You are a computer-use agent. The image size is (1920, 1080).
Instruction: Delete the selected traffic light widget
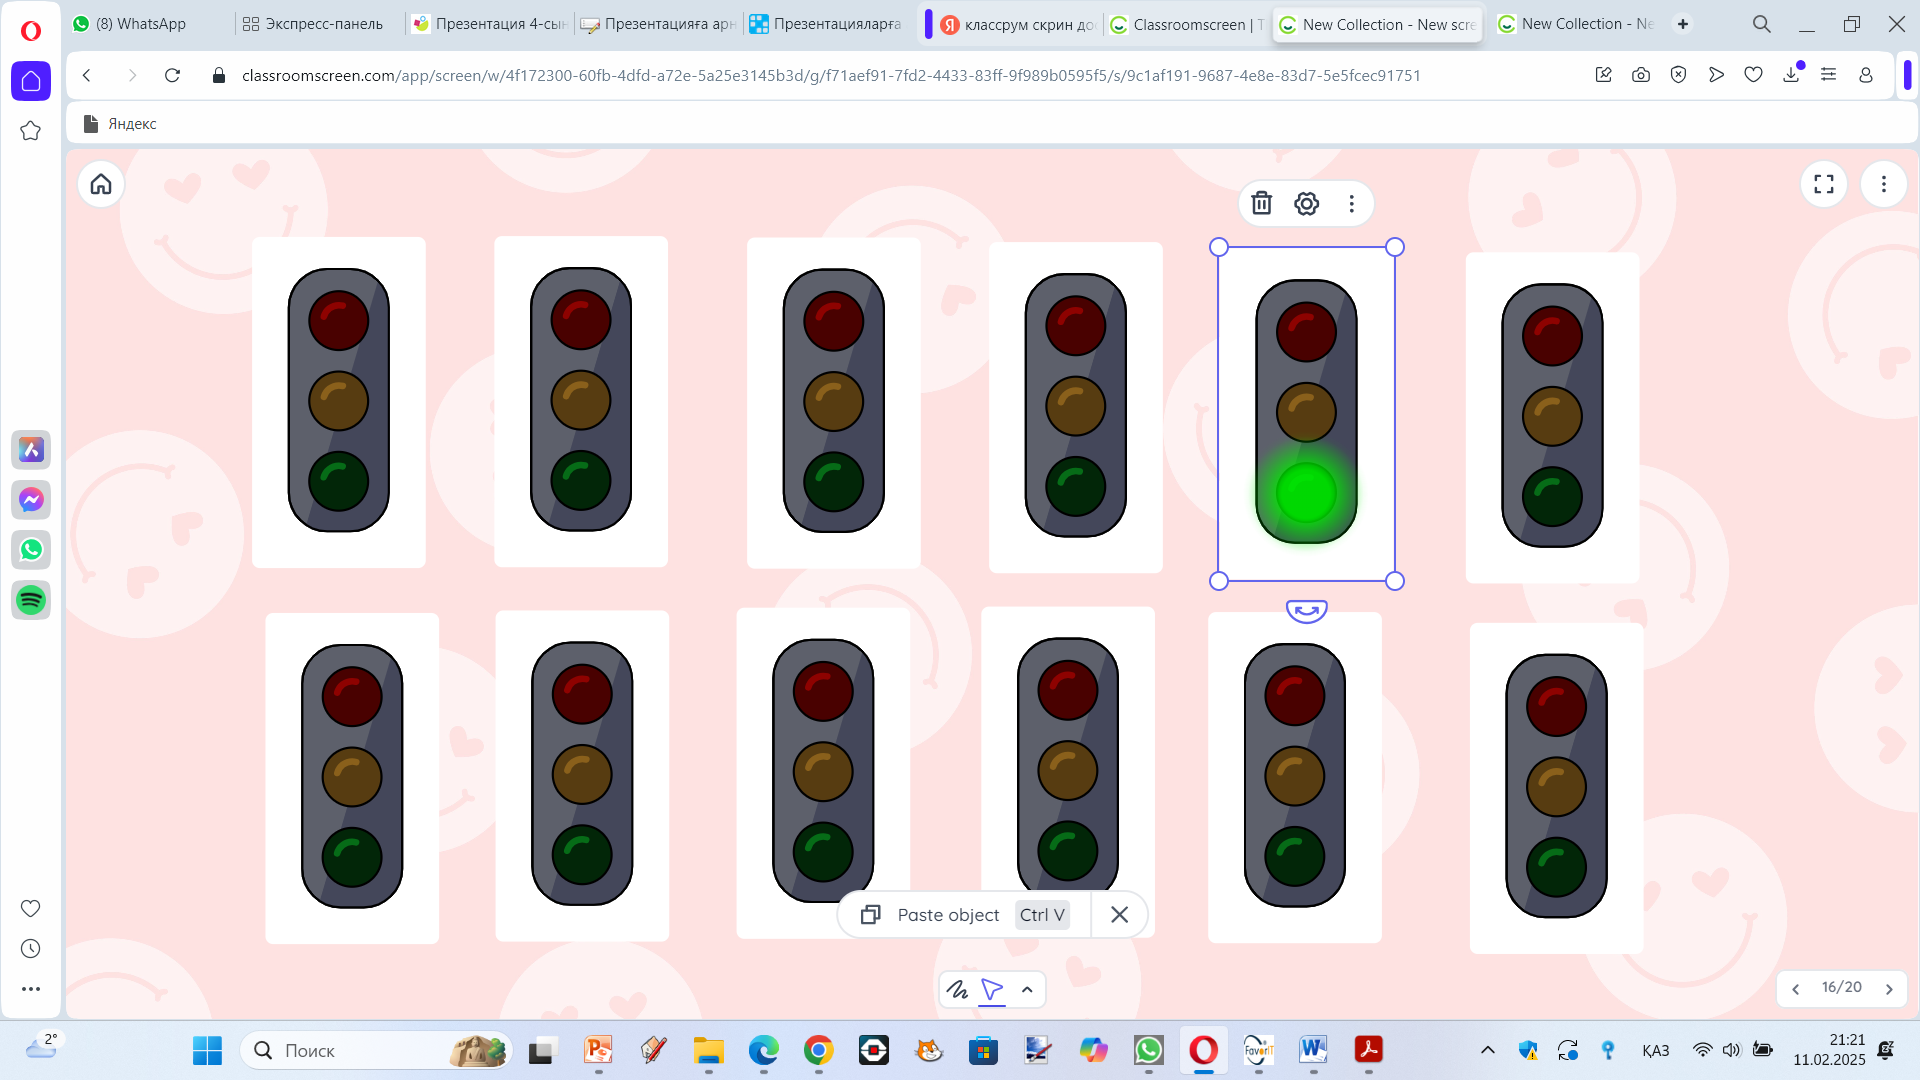[1261, 204]
